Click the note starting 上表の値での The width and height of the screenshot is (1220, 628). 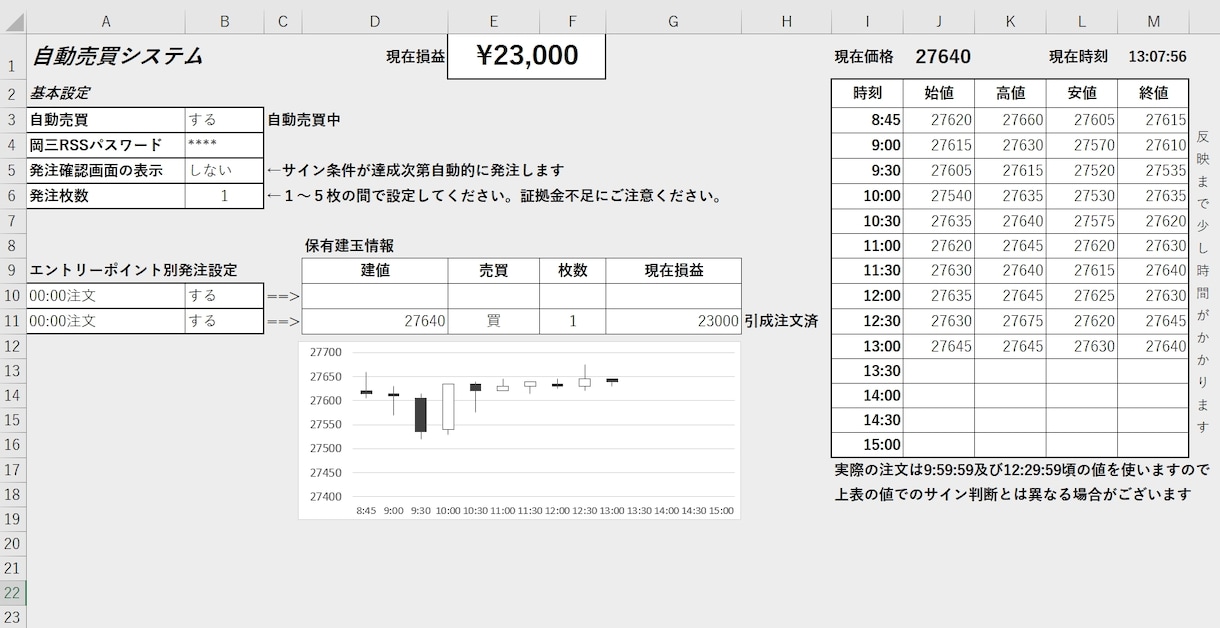[x=1013, y=494]
